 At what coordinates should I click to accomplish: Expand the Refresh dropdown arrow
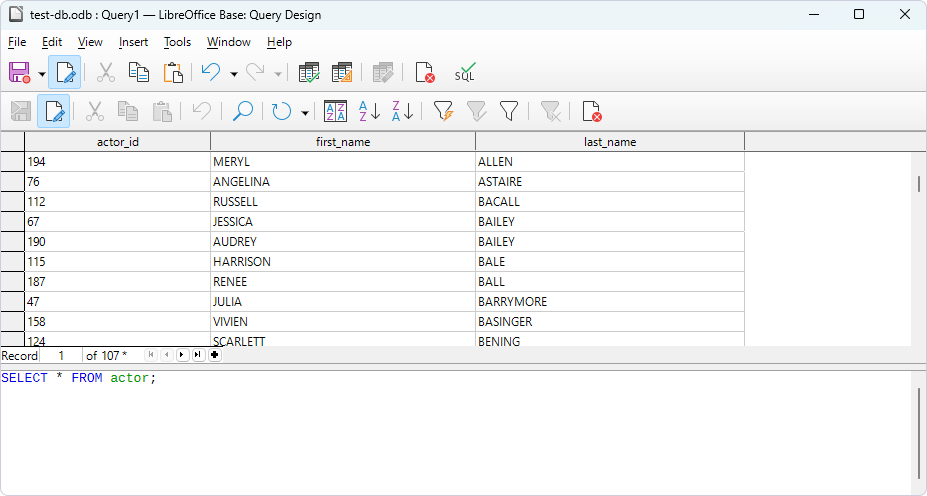[304, 112]
